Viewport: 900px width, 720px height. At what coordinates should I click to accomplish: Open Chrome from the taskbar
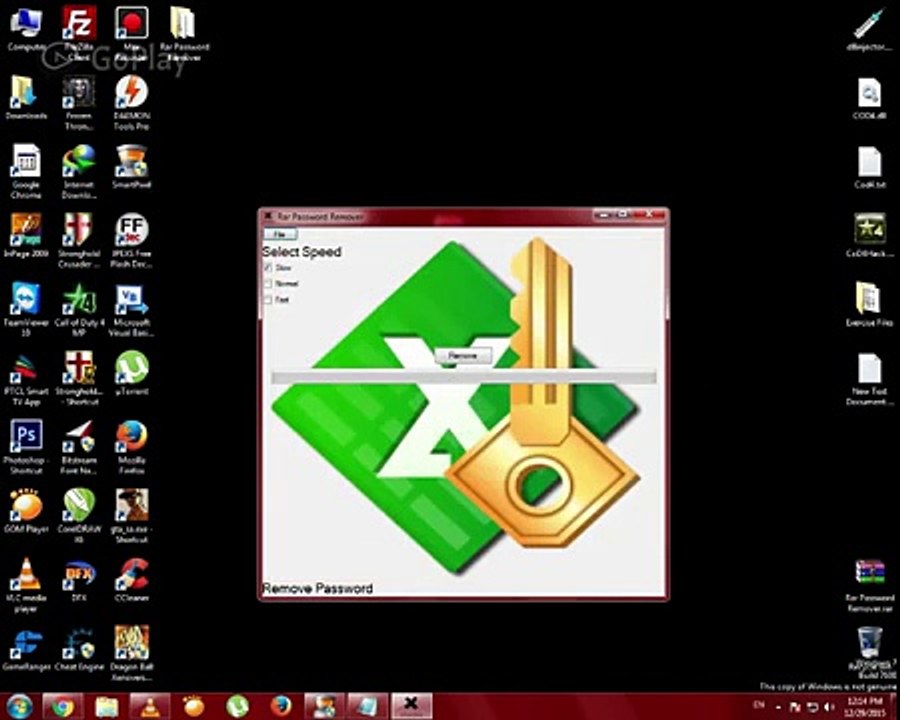pyautogui.click(x=63, y=706)
